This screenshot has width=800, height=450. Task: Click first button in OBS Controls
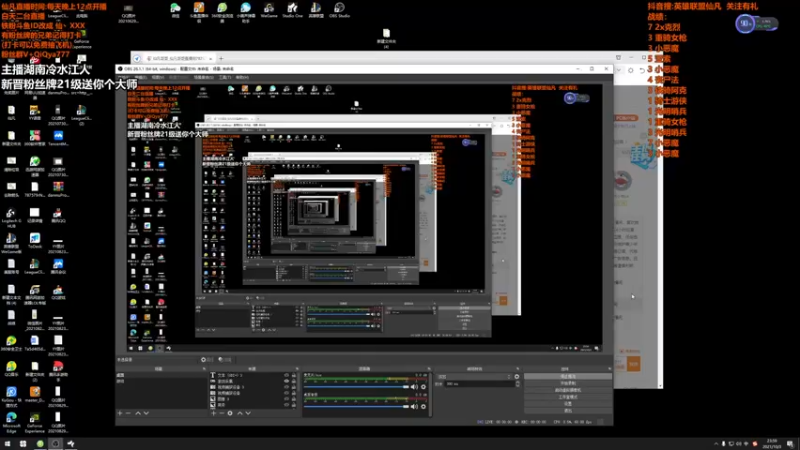click(x=568, y=377)
